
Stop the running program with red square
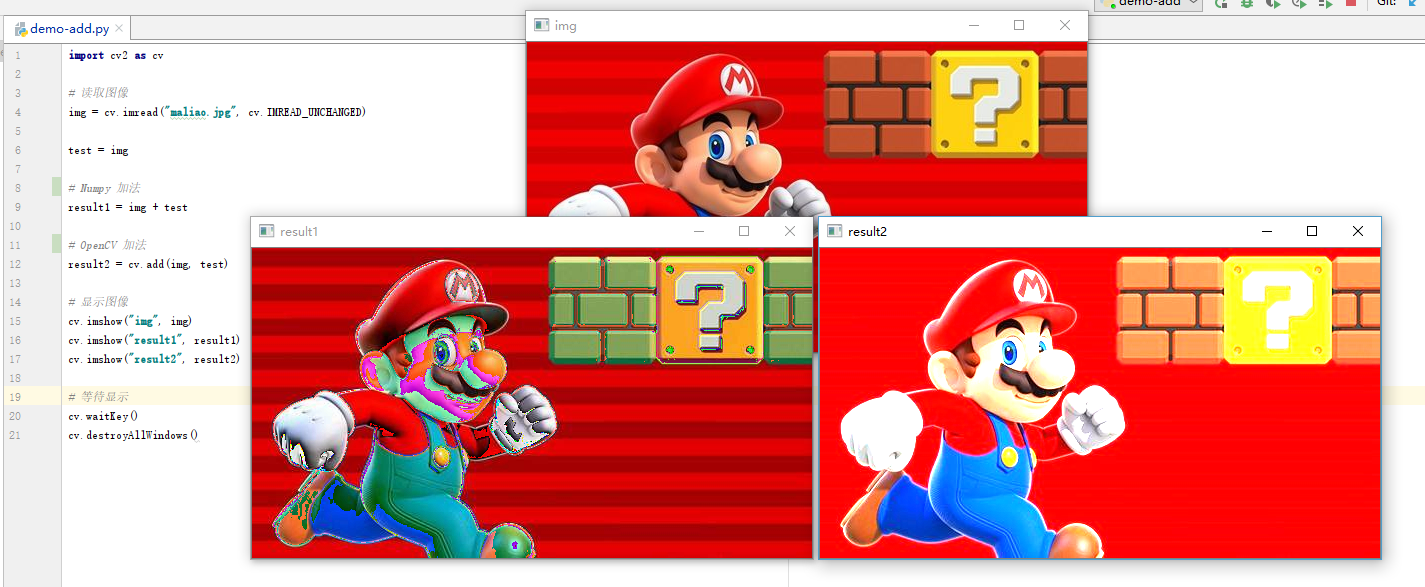coord(1351,3)
